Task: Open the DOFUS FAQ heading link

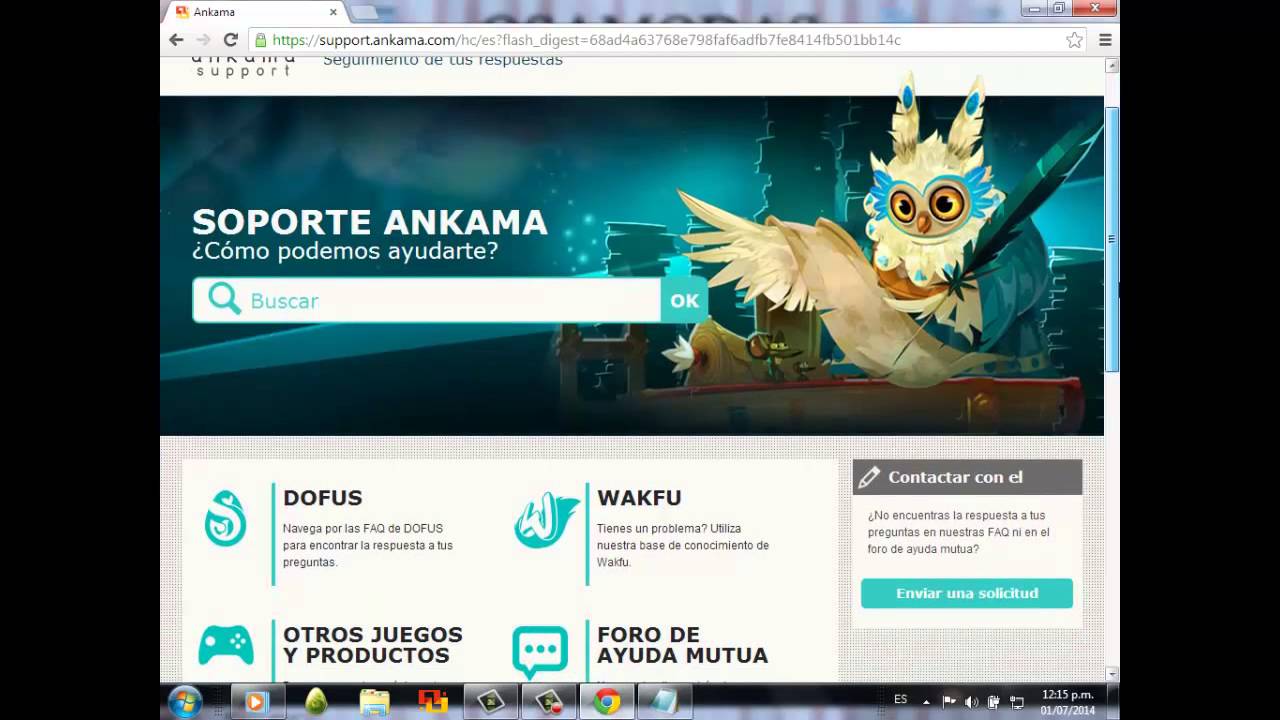Action: [322, 497]
